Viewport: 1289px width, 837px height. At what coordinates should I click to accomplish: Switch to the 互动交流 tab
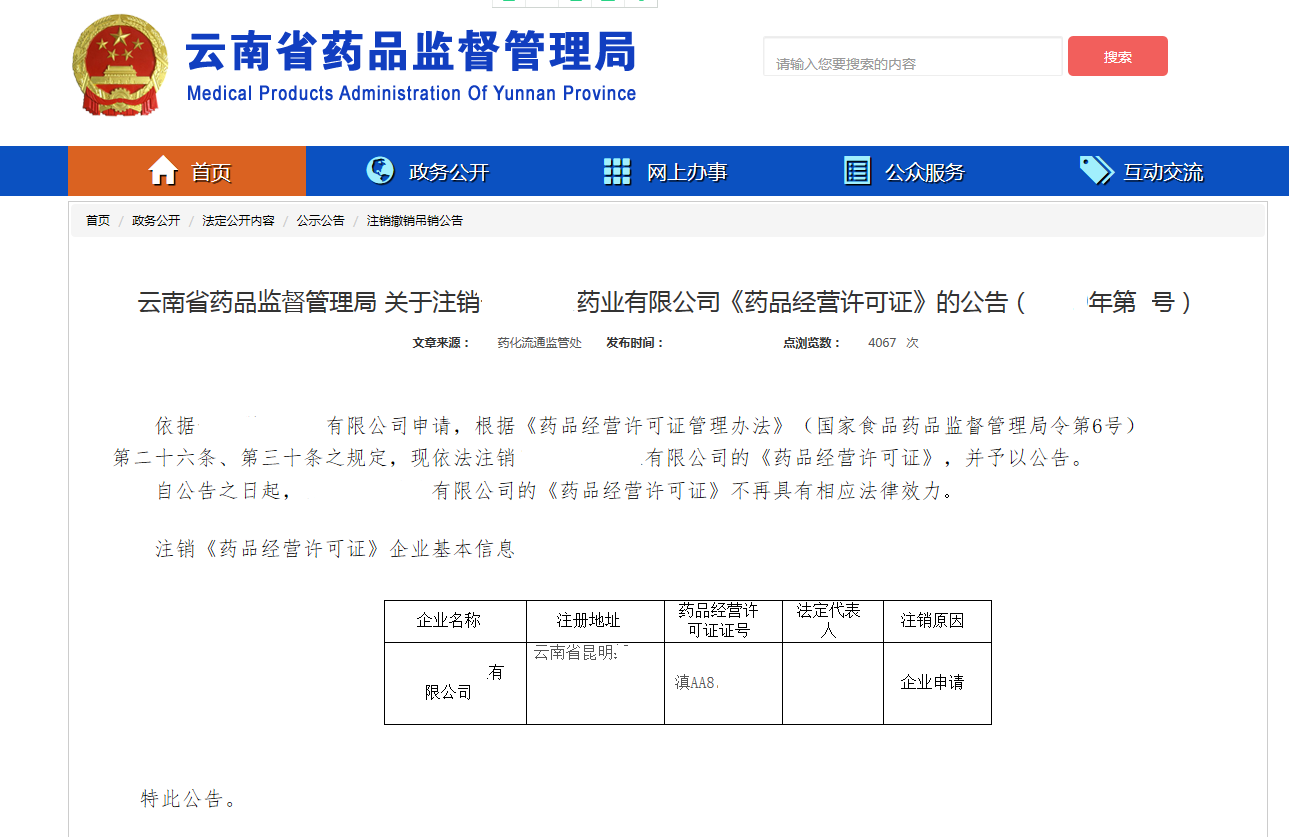[1163, 171]
